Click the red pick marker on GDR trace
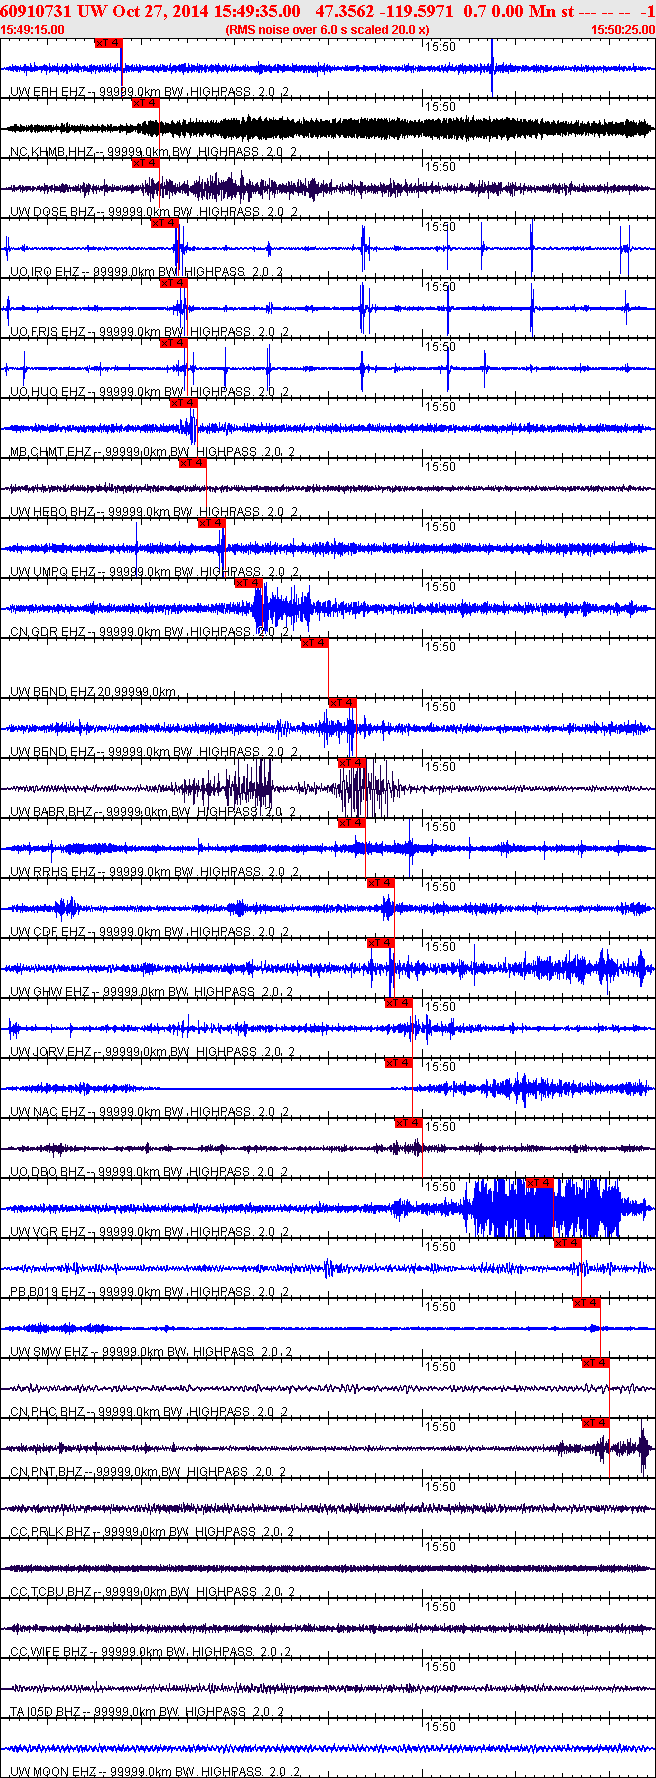Image resolution: width=656 pixels, height=1778 pixels. pos(248,583)
